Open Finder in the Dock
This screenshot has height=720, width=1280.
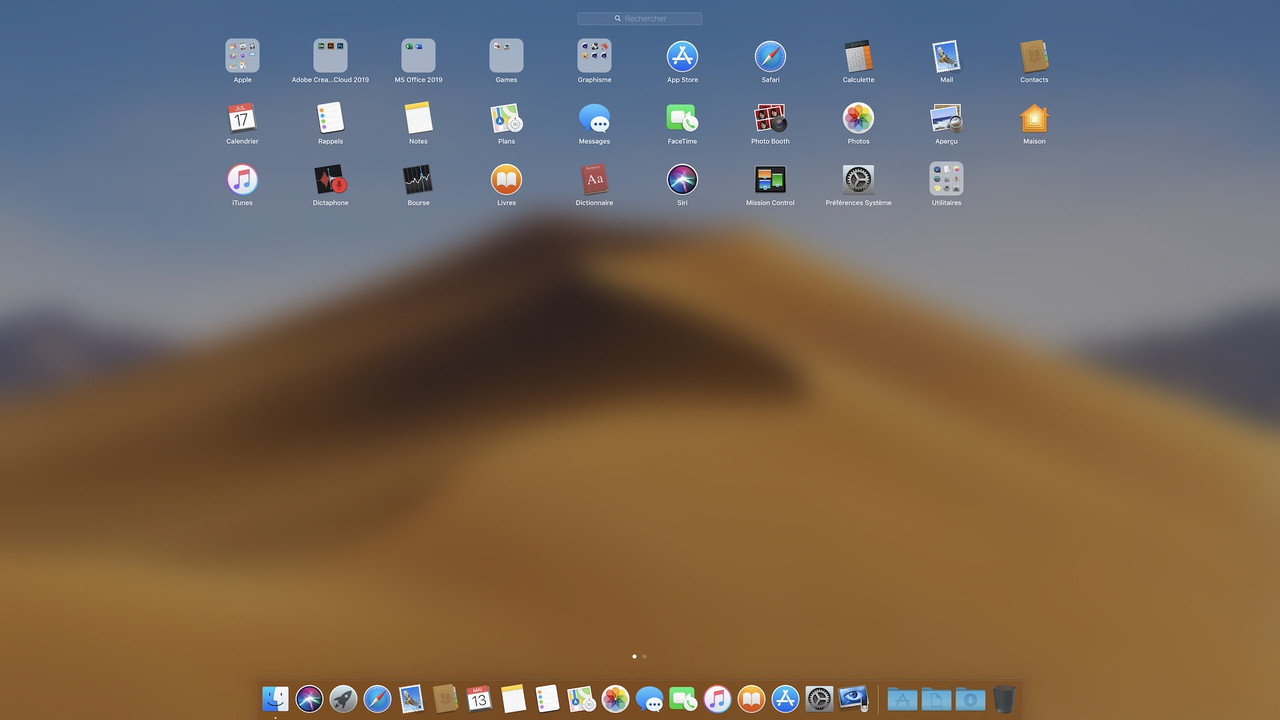(275, 698)
